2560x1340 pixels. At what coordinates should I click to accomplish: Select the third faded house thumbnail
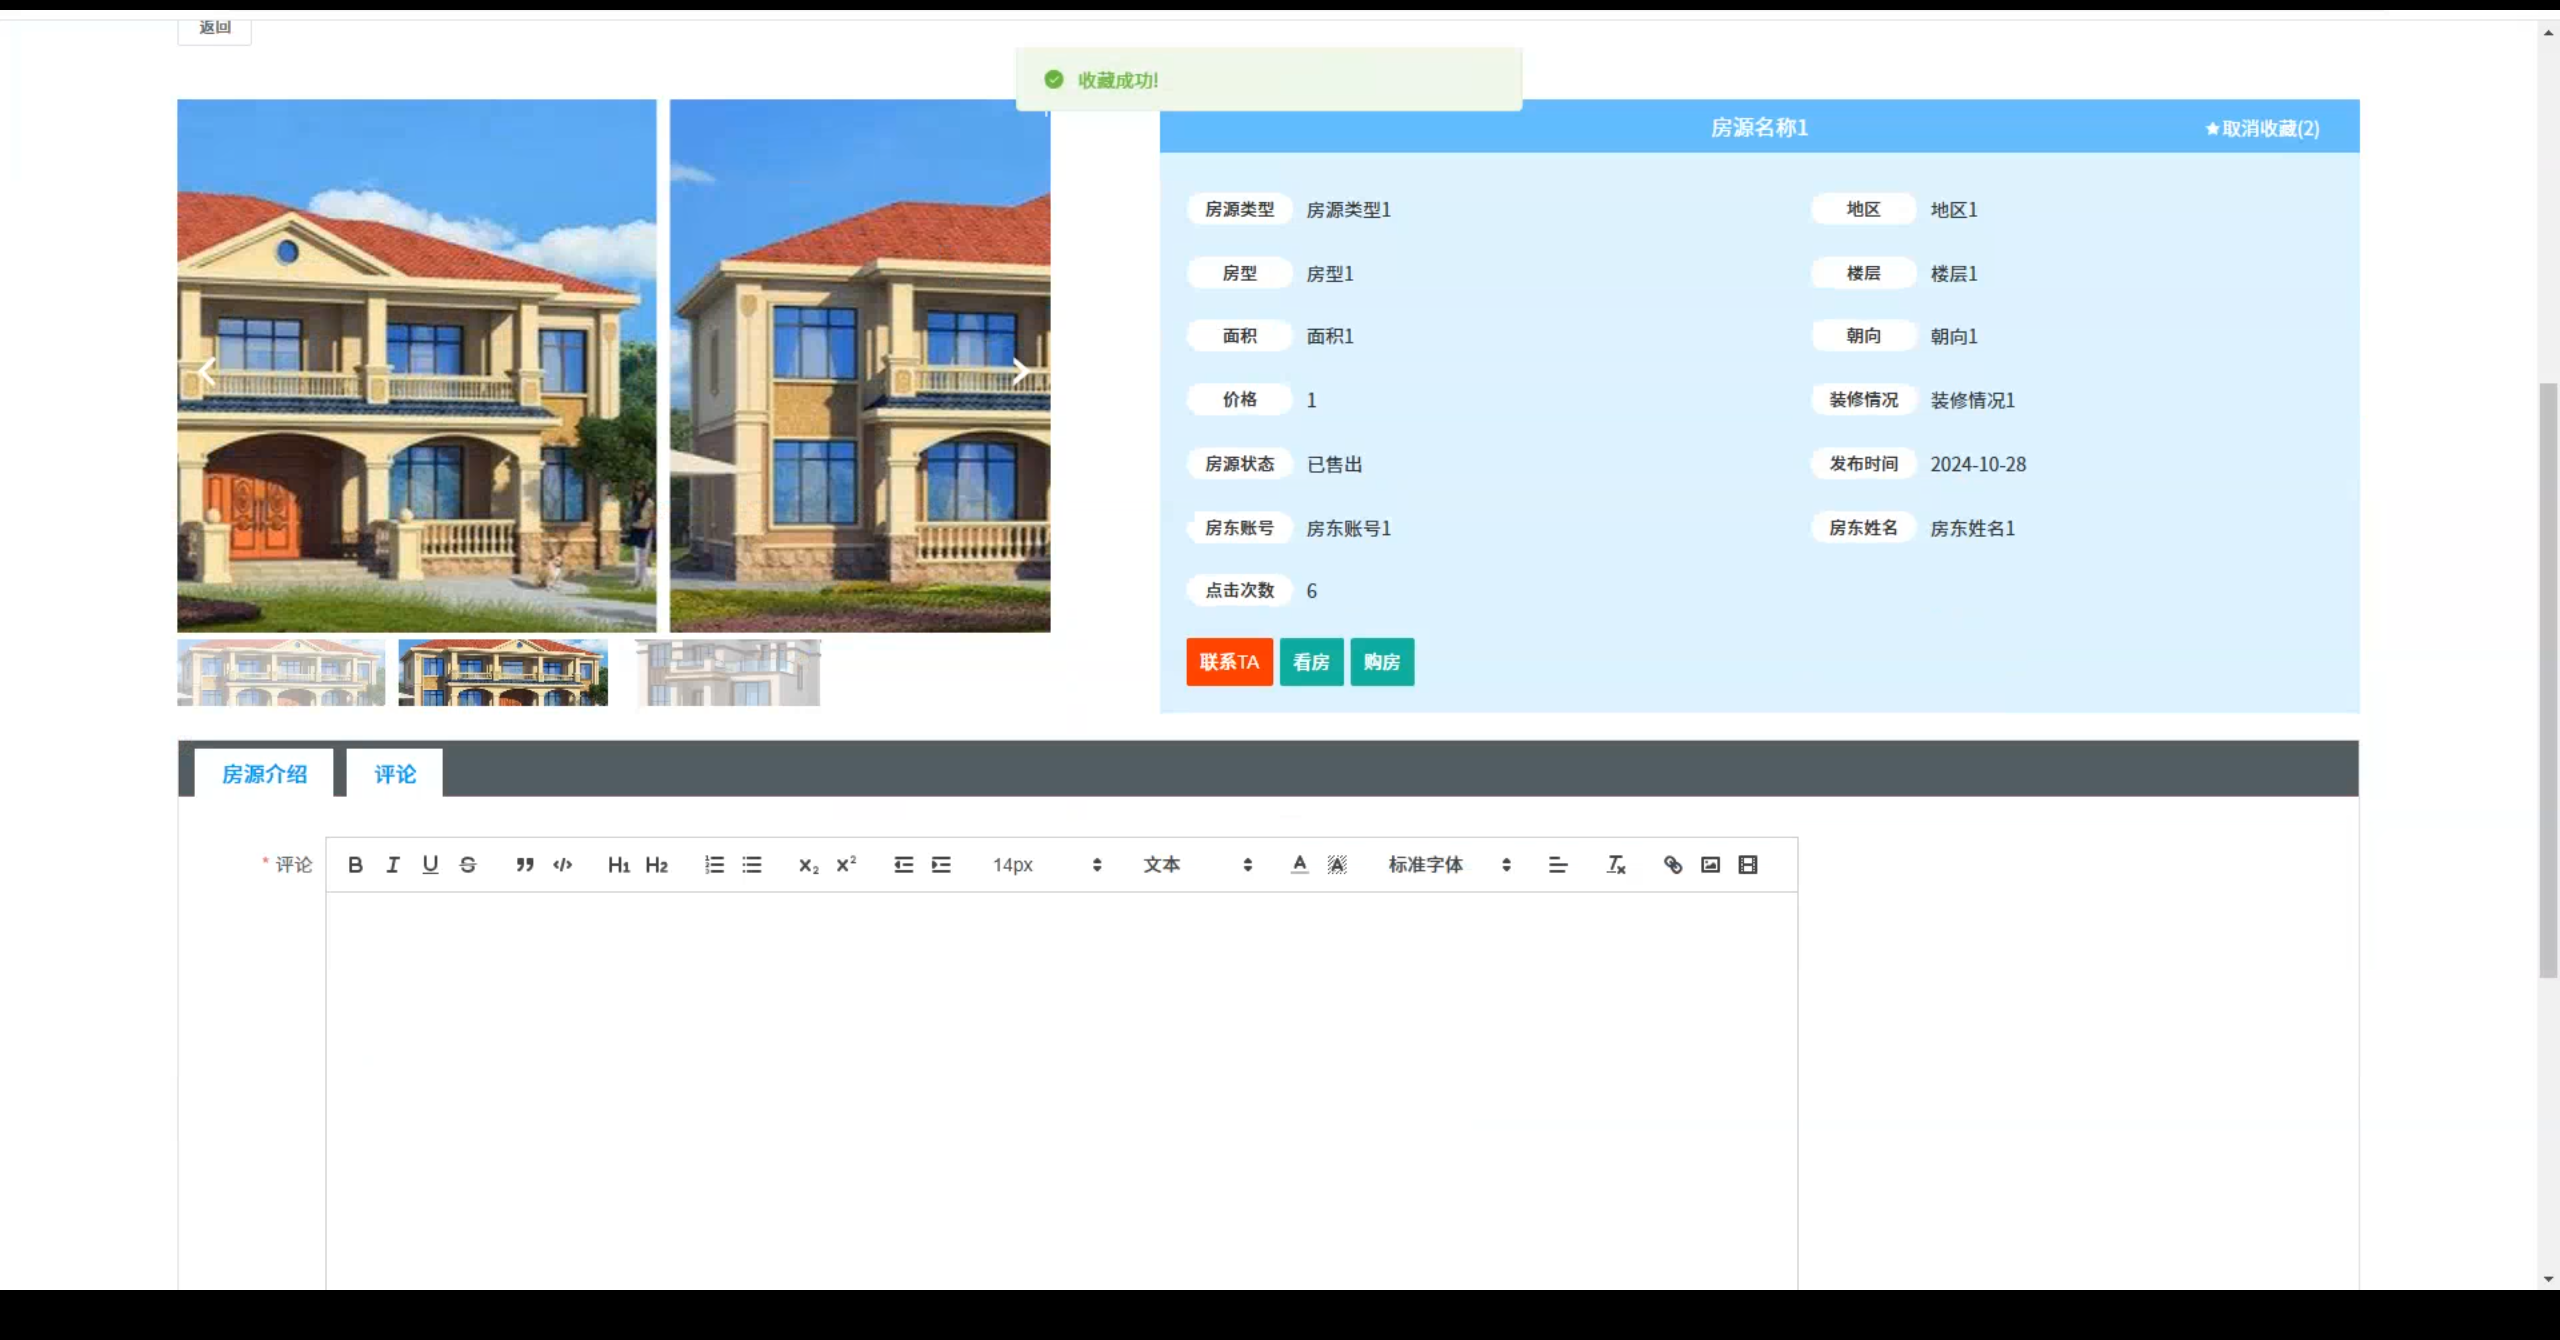(729, 673)
